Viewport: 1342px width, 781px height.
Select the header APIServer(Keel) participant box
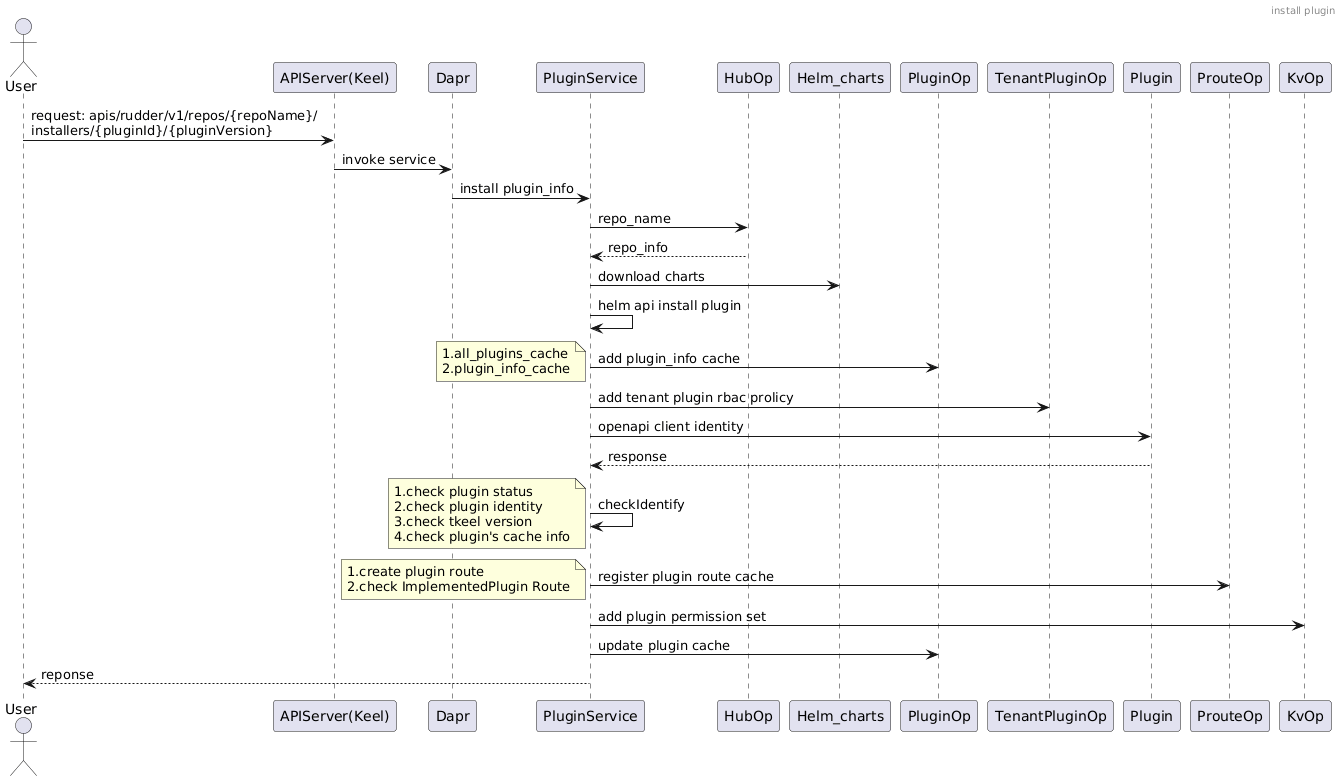(334, 77)
